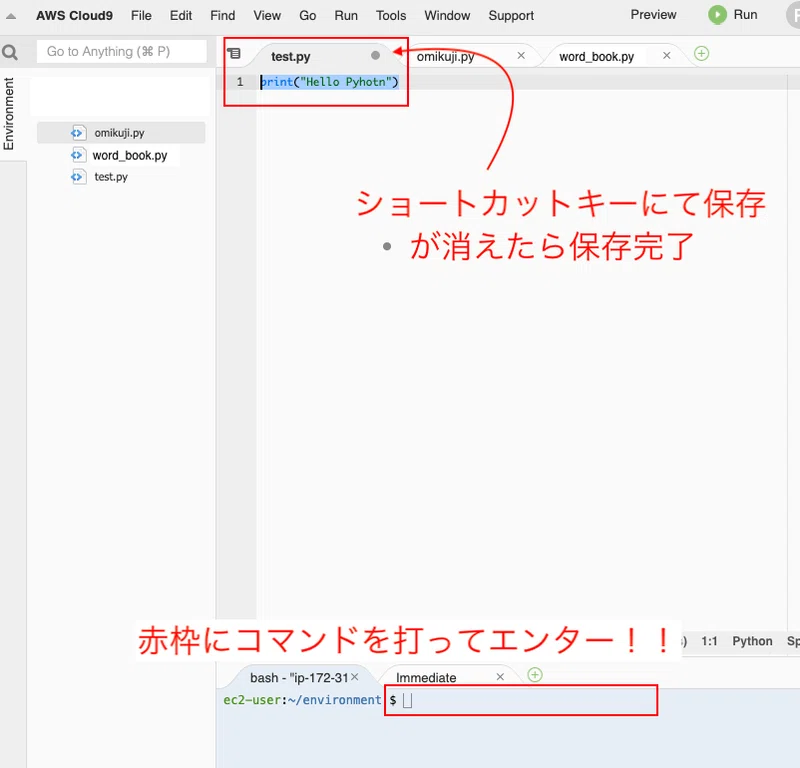Focus the Go to Anything field
Image resolution: width=800 pixels, height=768 pixels.
point(121,52)
